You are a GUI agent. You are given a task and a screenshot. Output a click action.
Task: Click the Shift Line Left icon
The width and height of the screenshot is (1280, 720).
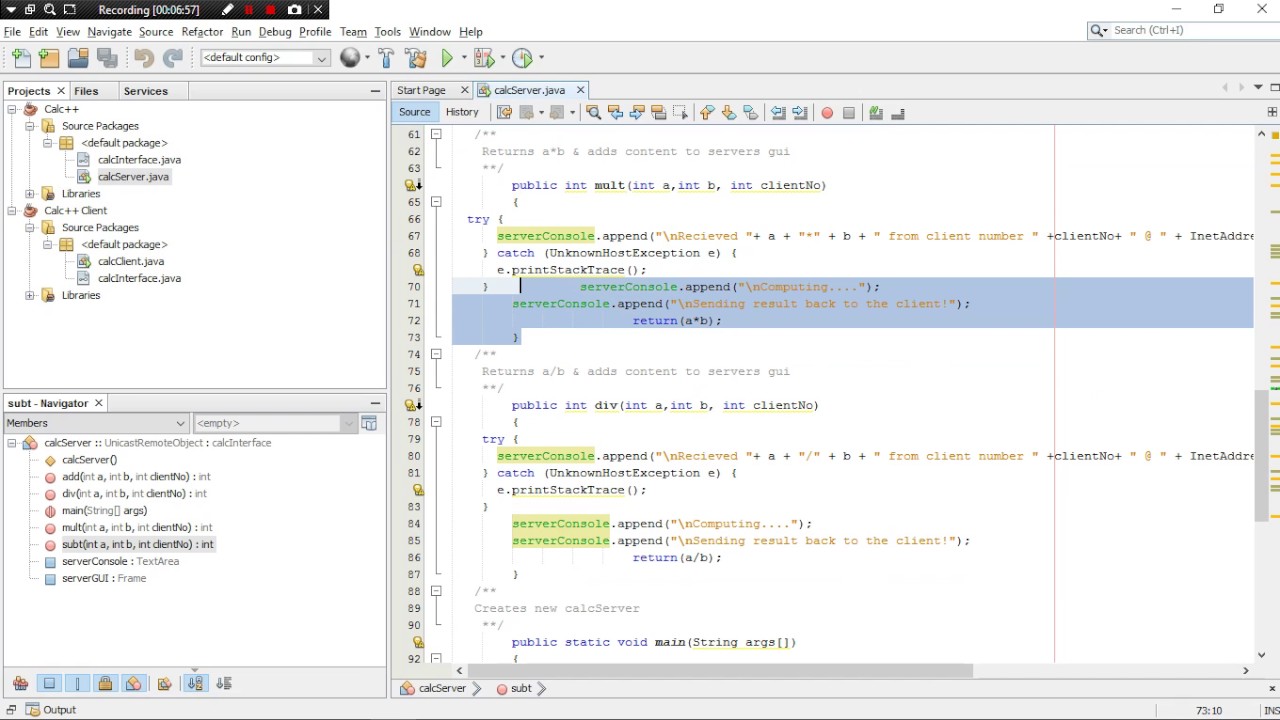(778, 113)
